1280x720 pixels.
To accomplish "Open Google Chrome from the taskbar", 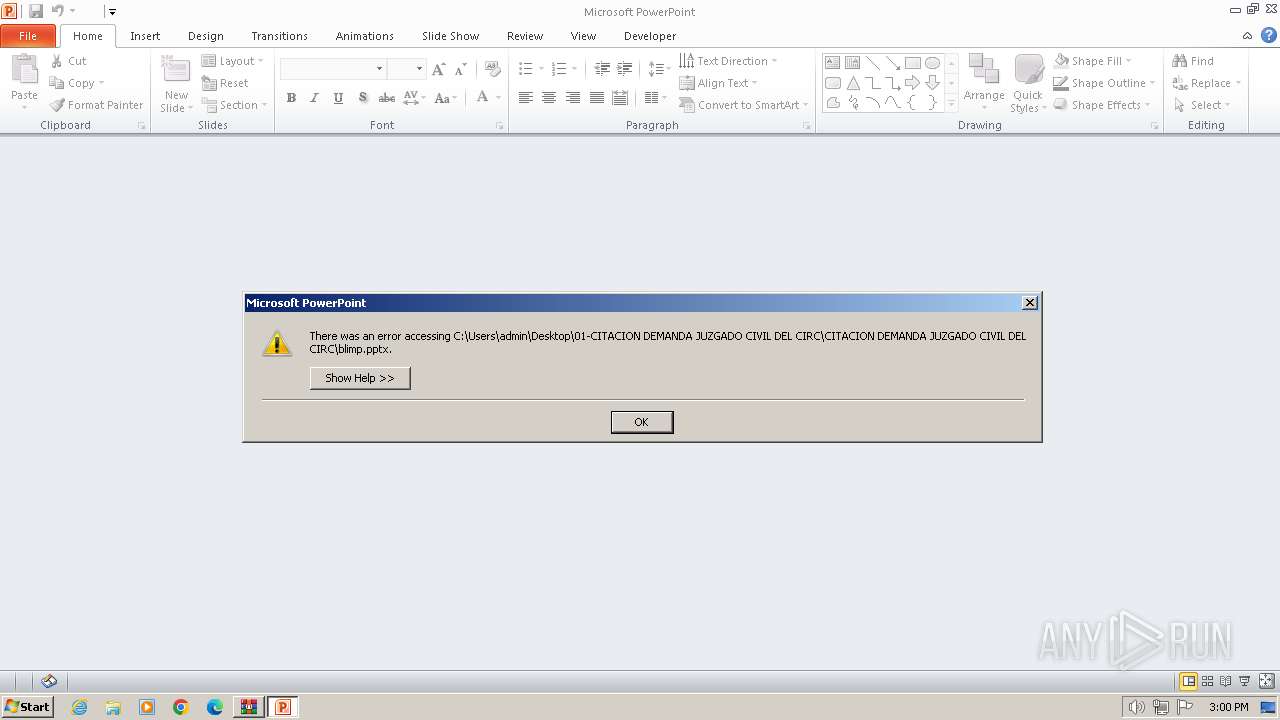I will coord(181,707).
